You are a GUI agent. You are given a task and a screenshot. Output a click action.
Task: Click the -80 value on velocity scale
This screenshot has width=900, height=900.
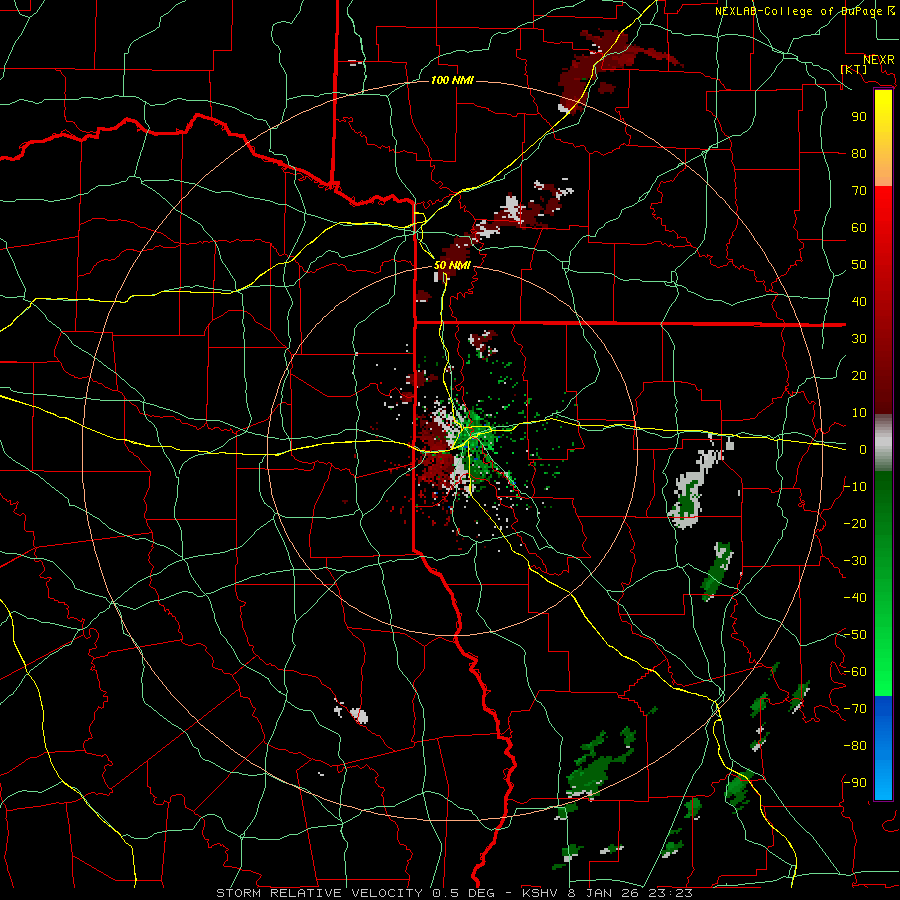click(855, 746)
